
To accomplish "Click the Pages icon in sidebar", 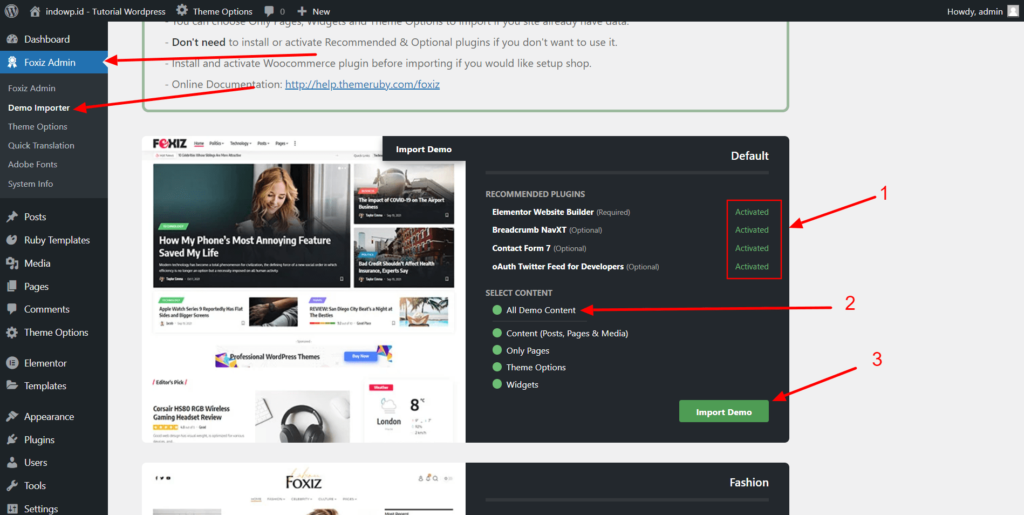I will [x=12, y=286].
